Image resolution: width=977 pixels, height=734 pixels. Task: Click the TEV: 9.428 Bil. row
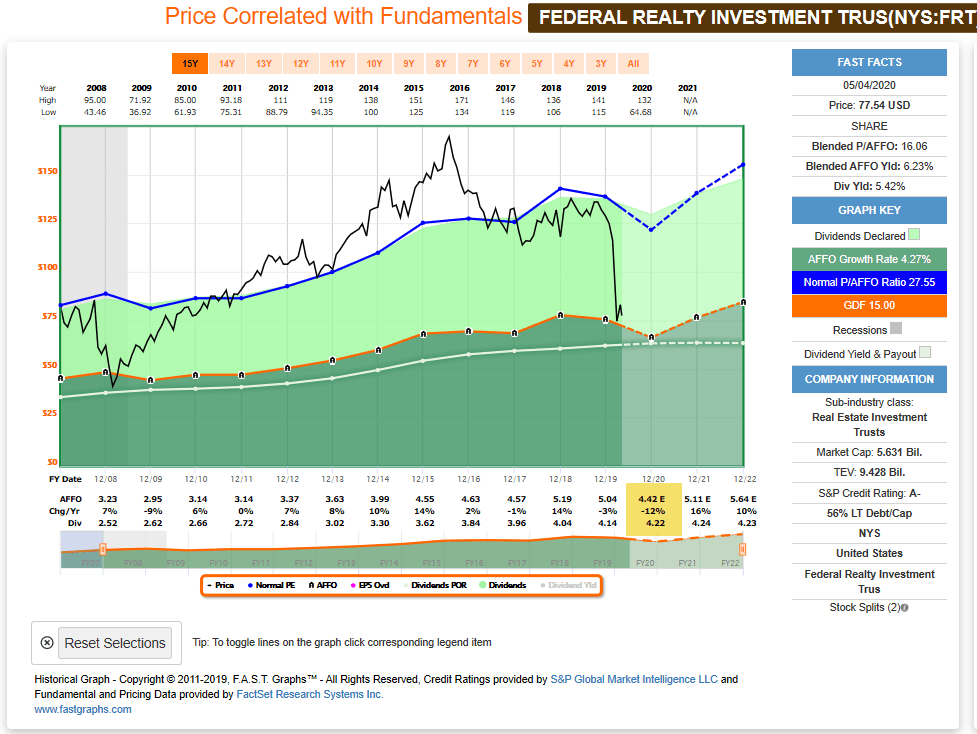pos(869,472)
